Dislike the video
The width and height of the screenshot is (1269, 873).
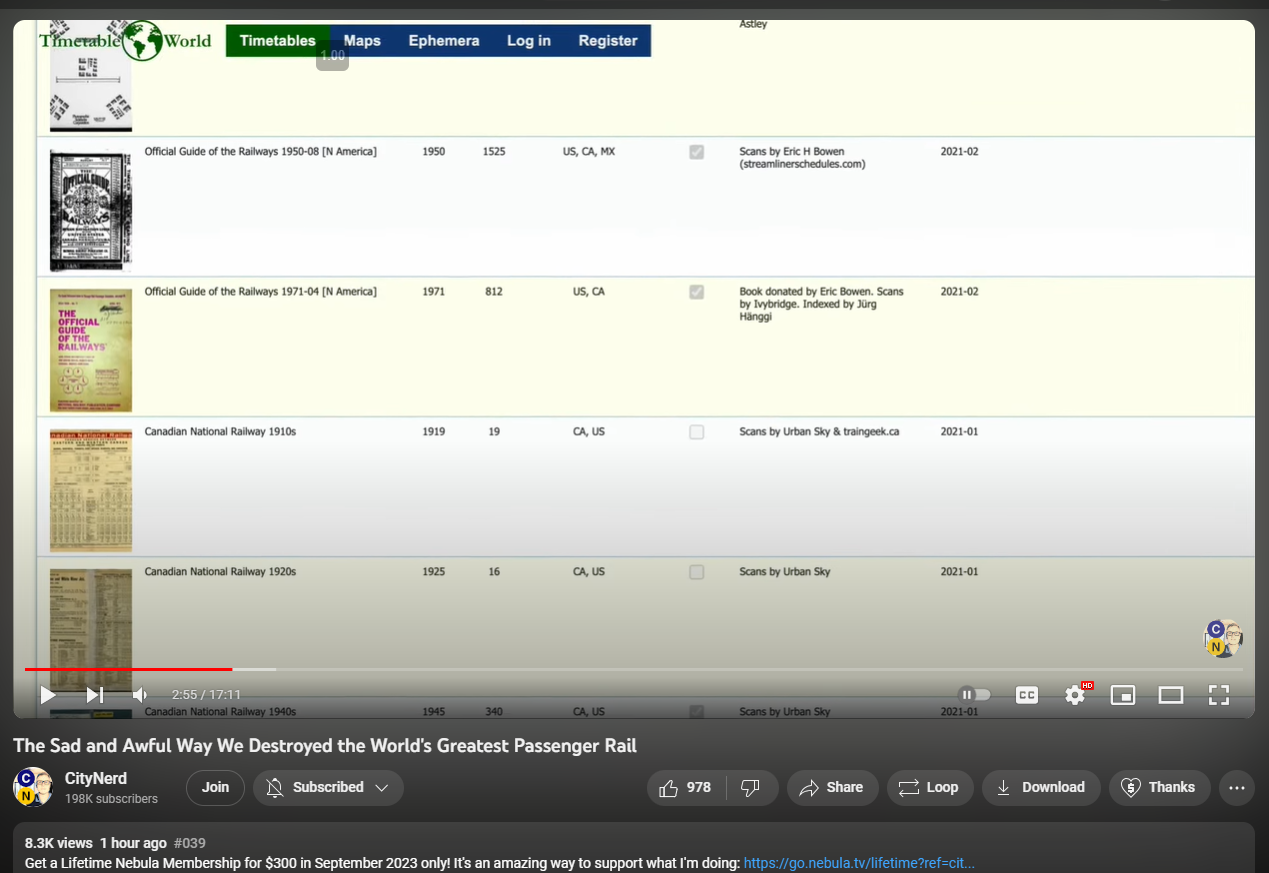[x=752, y=787]
